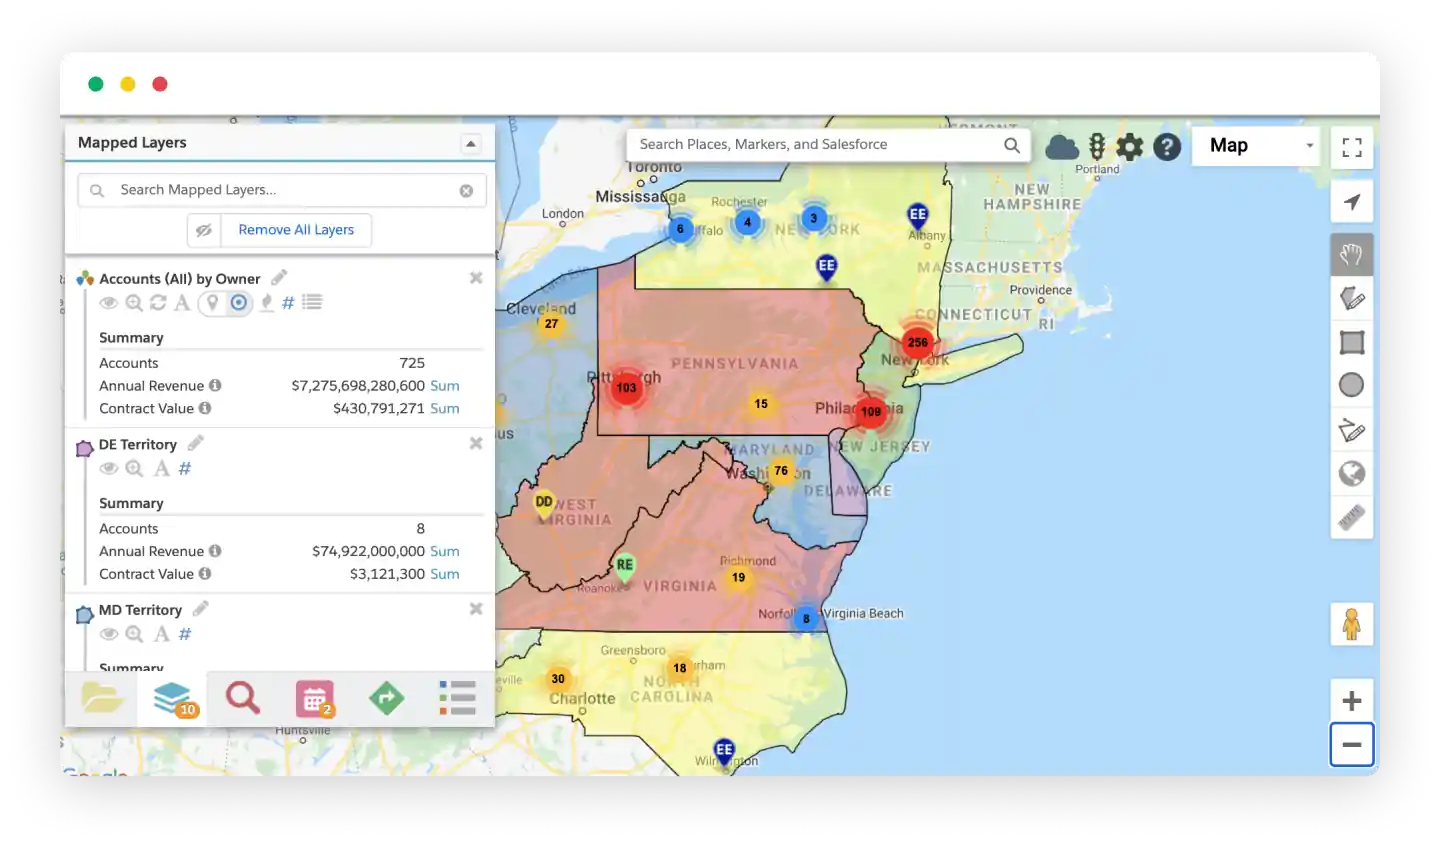Image resolution: width=1440 pixels, height=845 pixels.
Task: Switch Accounts layer from pins to cluster mode
Action: (238, 302)
